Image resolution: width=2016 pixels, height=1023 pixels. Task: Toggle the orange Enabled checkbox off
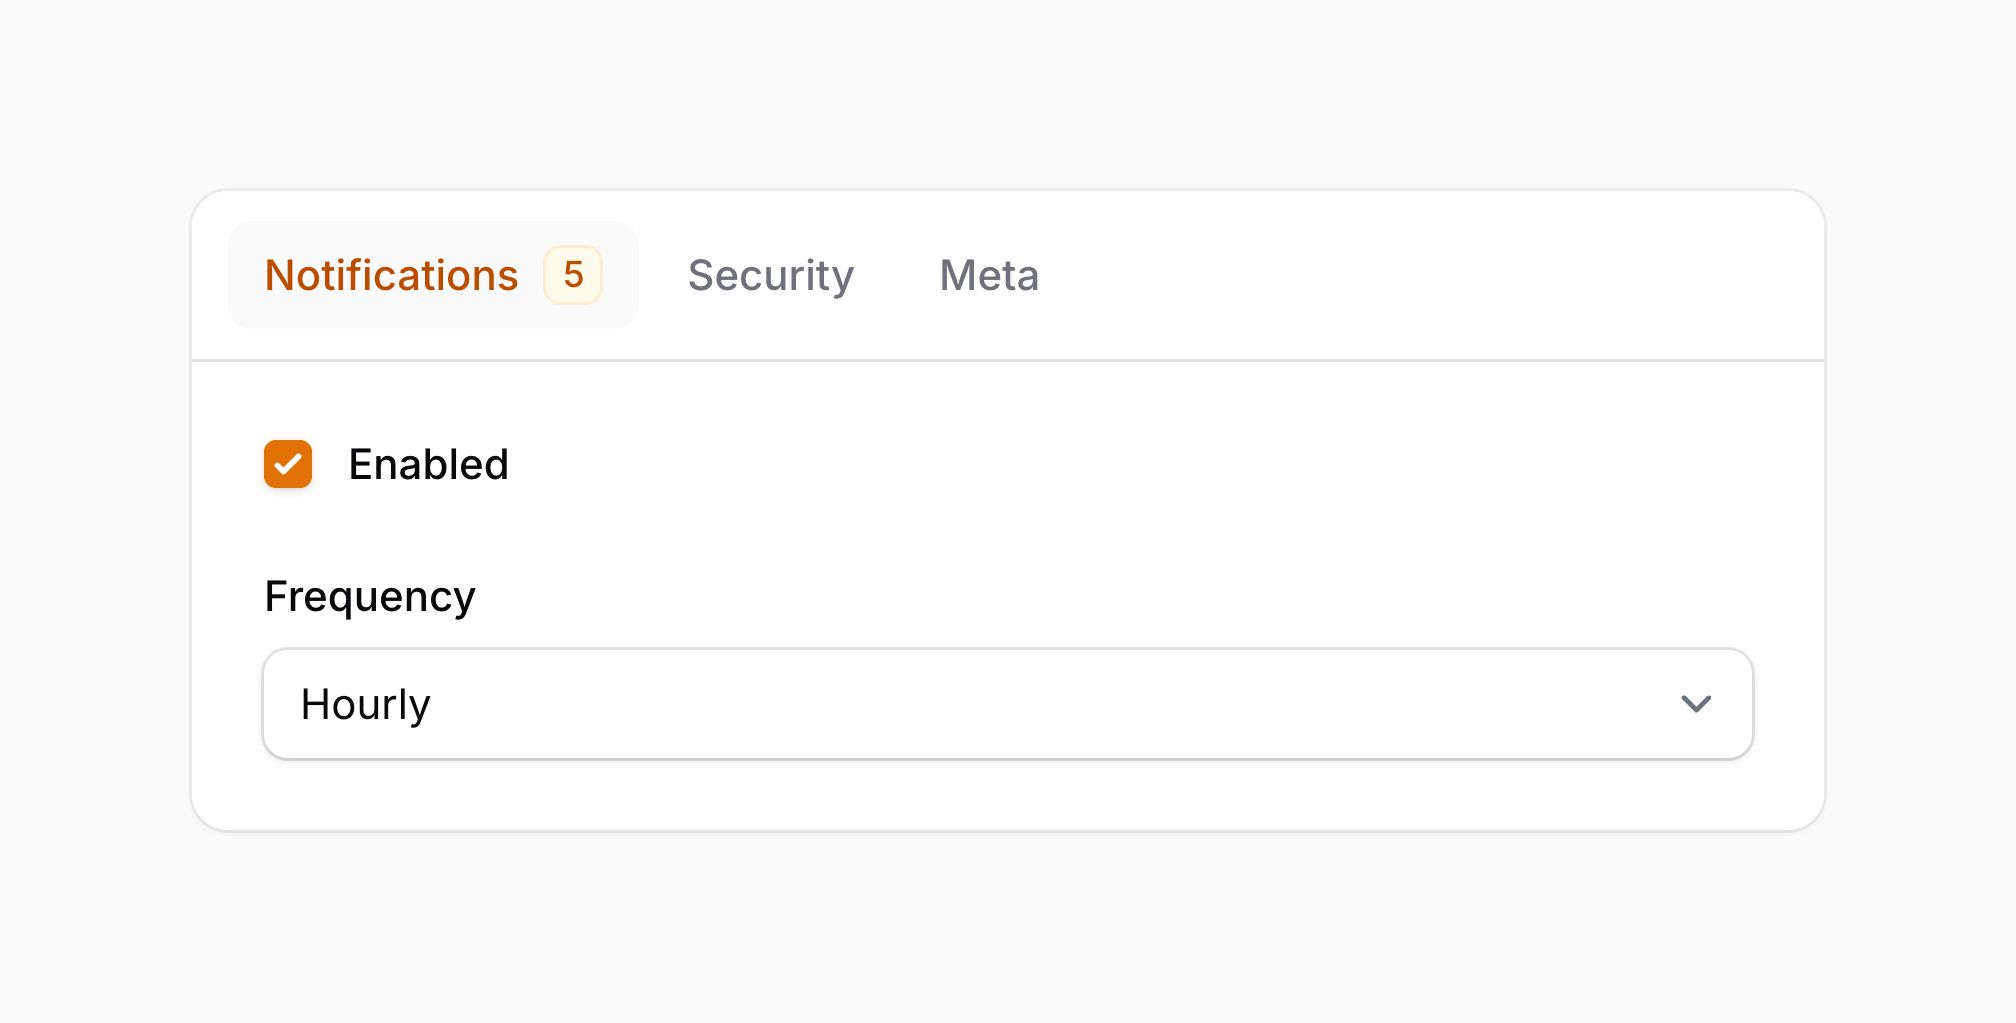click(x=288, y=464)
